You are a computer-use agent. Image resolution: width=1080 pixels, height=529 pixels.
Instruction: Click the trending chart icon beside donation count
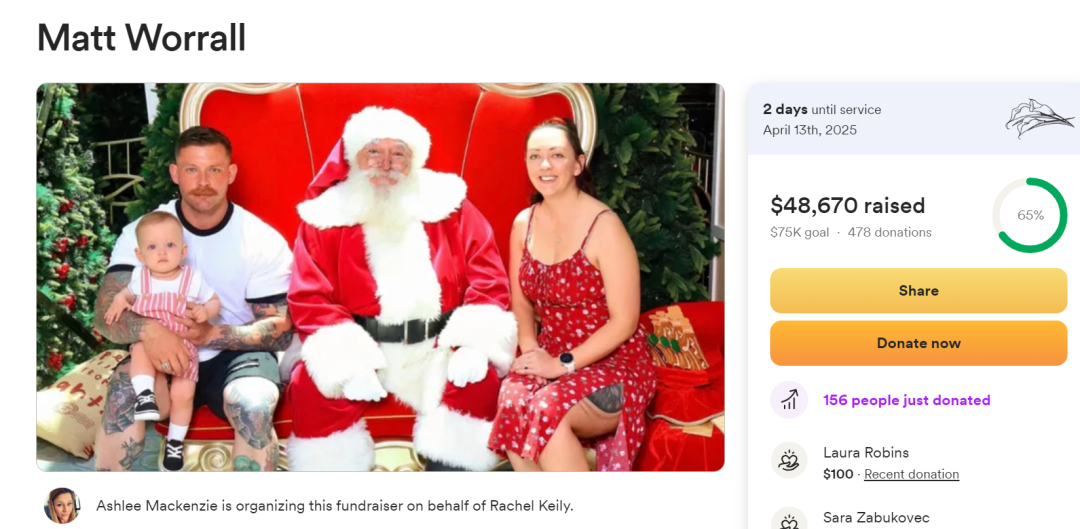[789, 400]
